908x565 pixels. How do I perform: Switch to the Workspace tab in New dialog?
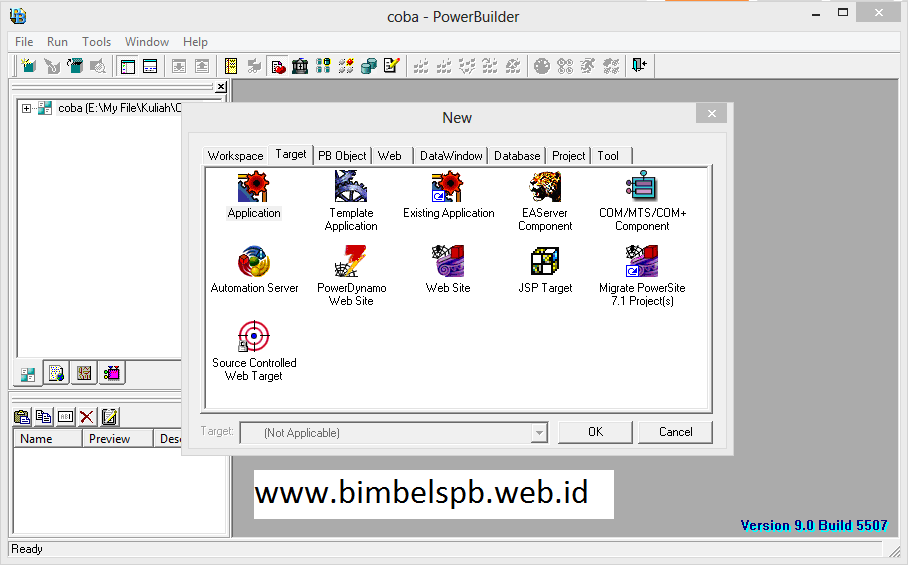pyautogui.click(x=235, y=156)
